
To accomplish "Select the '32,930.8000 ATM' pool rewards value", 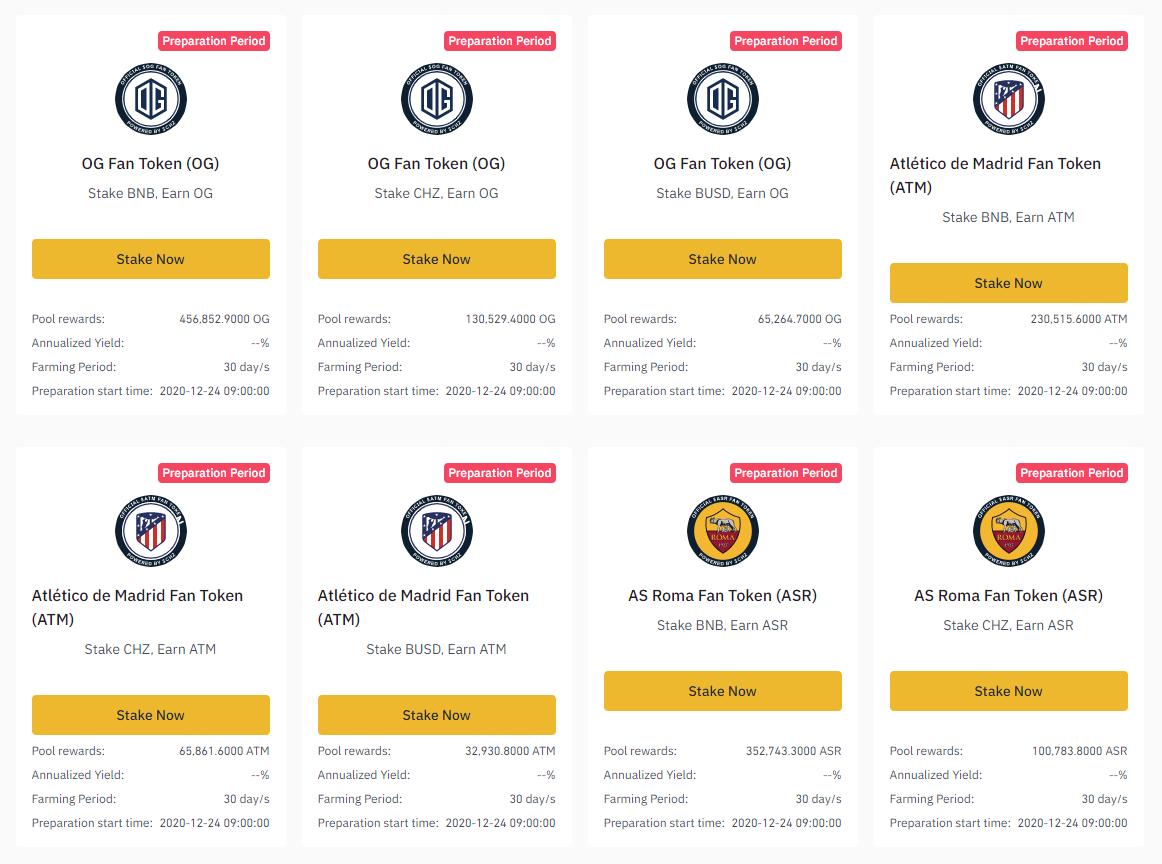I will pos(511,751).
